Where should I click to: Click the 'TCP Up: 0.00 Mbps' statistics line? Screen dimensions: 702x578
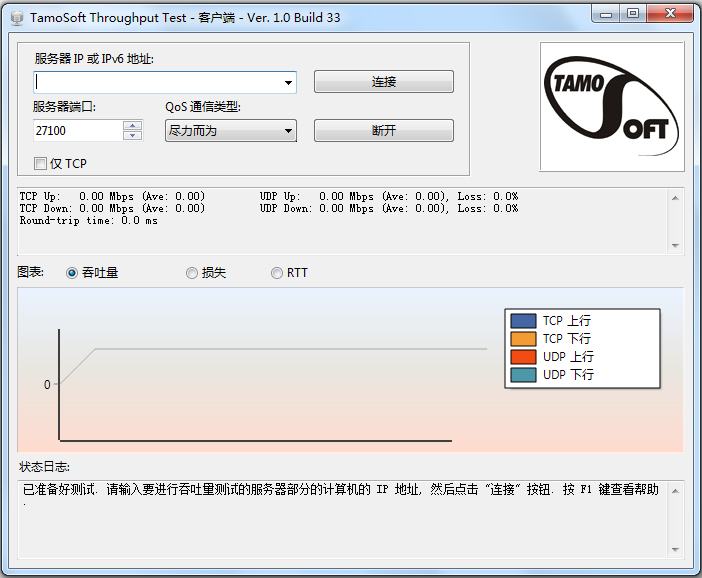[112, 197]
